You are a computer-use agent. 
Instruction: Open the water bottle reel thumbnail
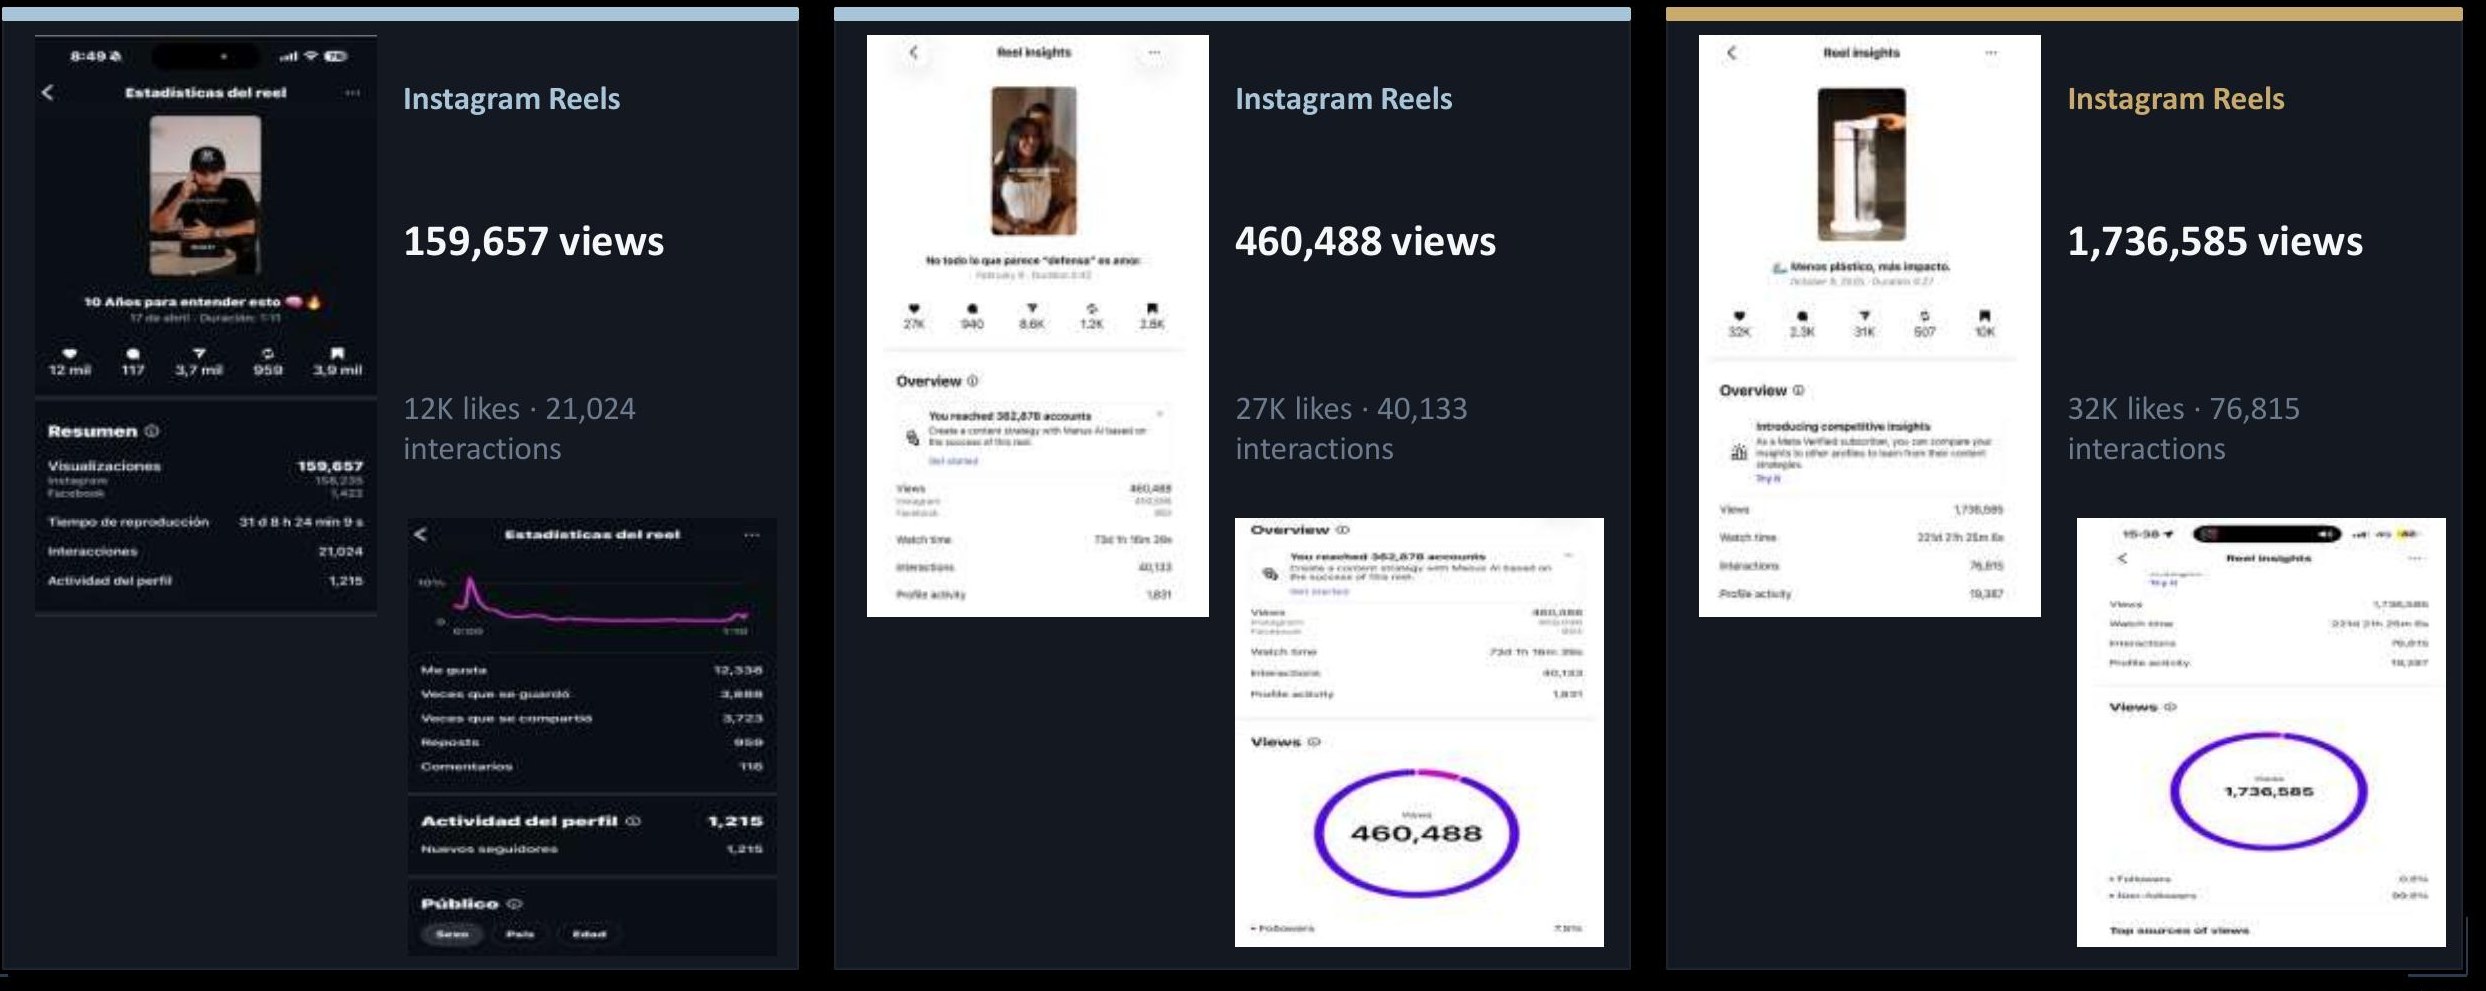(x=1861, y=164)
